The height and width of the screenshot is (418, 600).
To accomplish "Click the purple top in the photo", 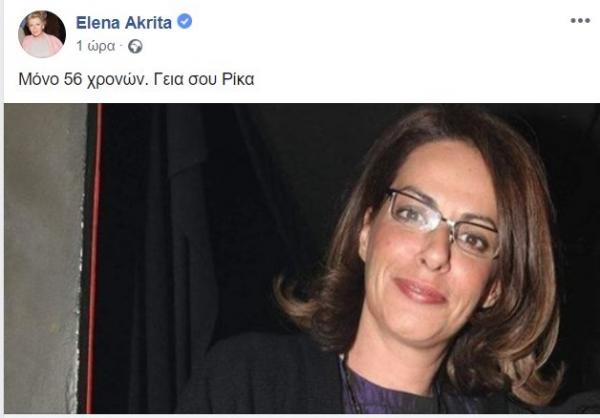I will coord(383,392).
